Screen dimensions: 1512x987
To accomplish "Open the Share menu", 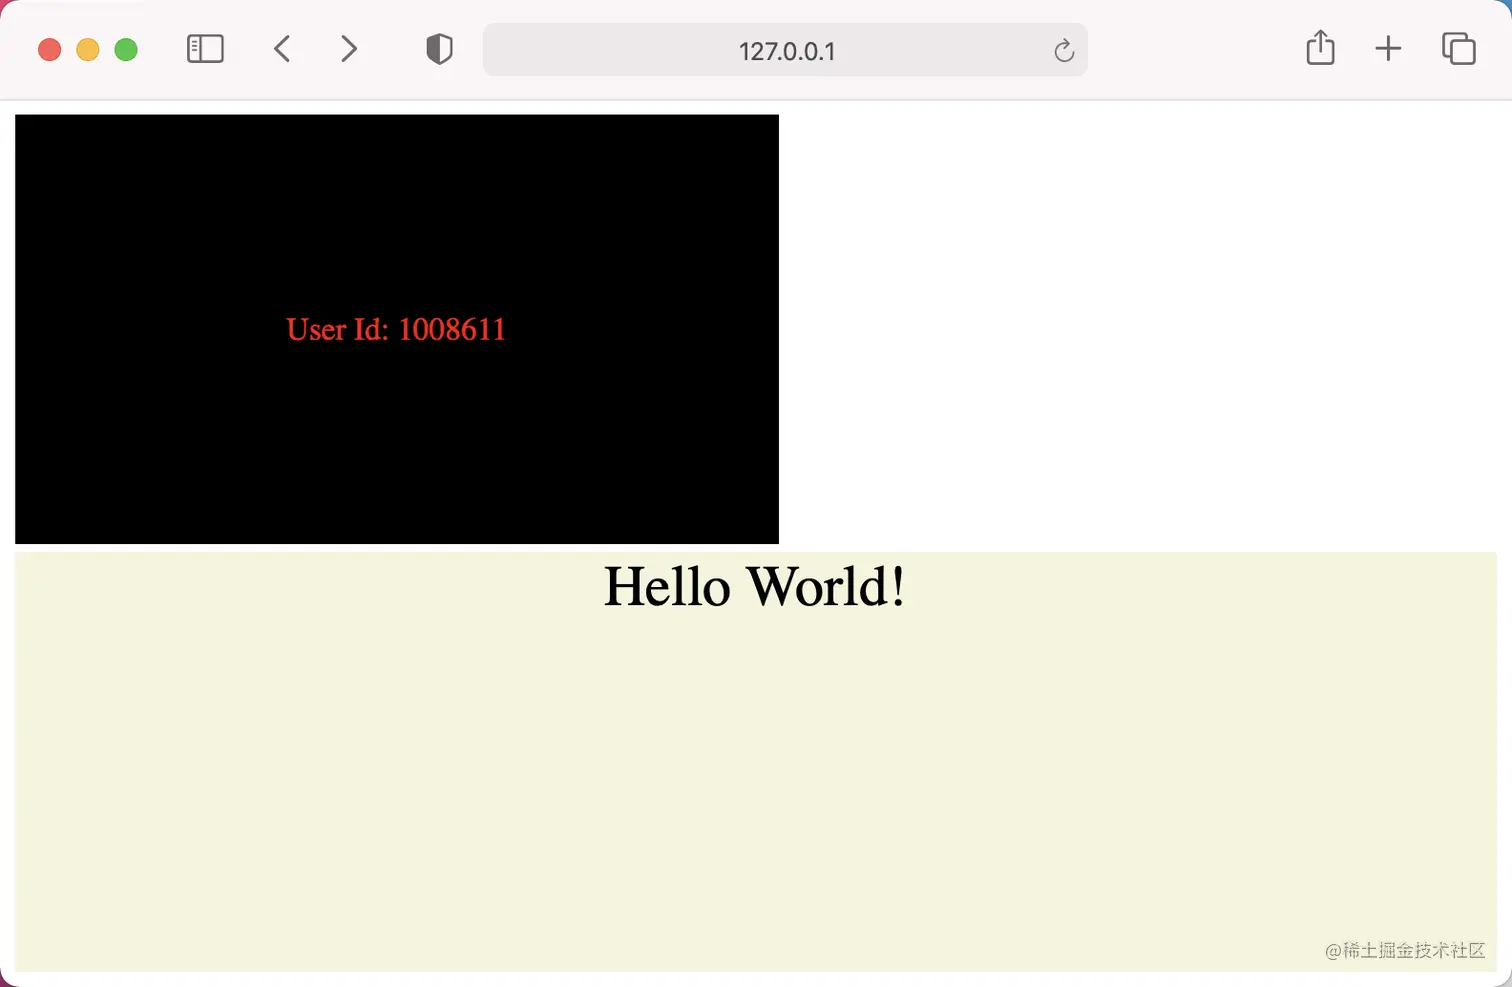I will (x=1320, y=48).
